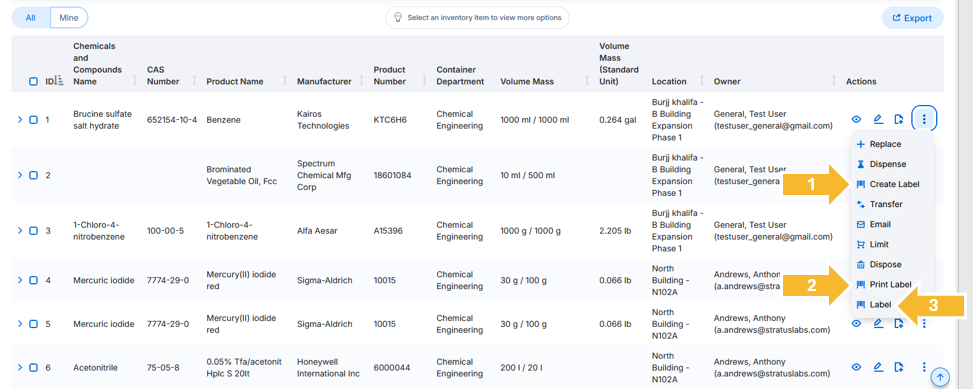View row 5 Mercuric iodide with eye icon
Viewport: 973px width, 389px height.
(x=856, y=323)
